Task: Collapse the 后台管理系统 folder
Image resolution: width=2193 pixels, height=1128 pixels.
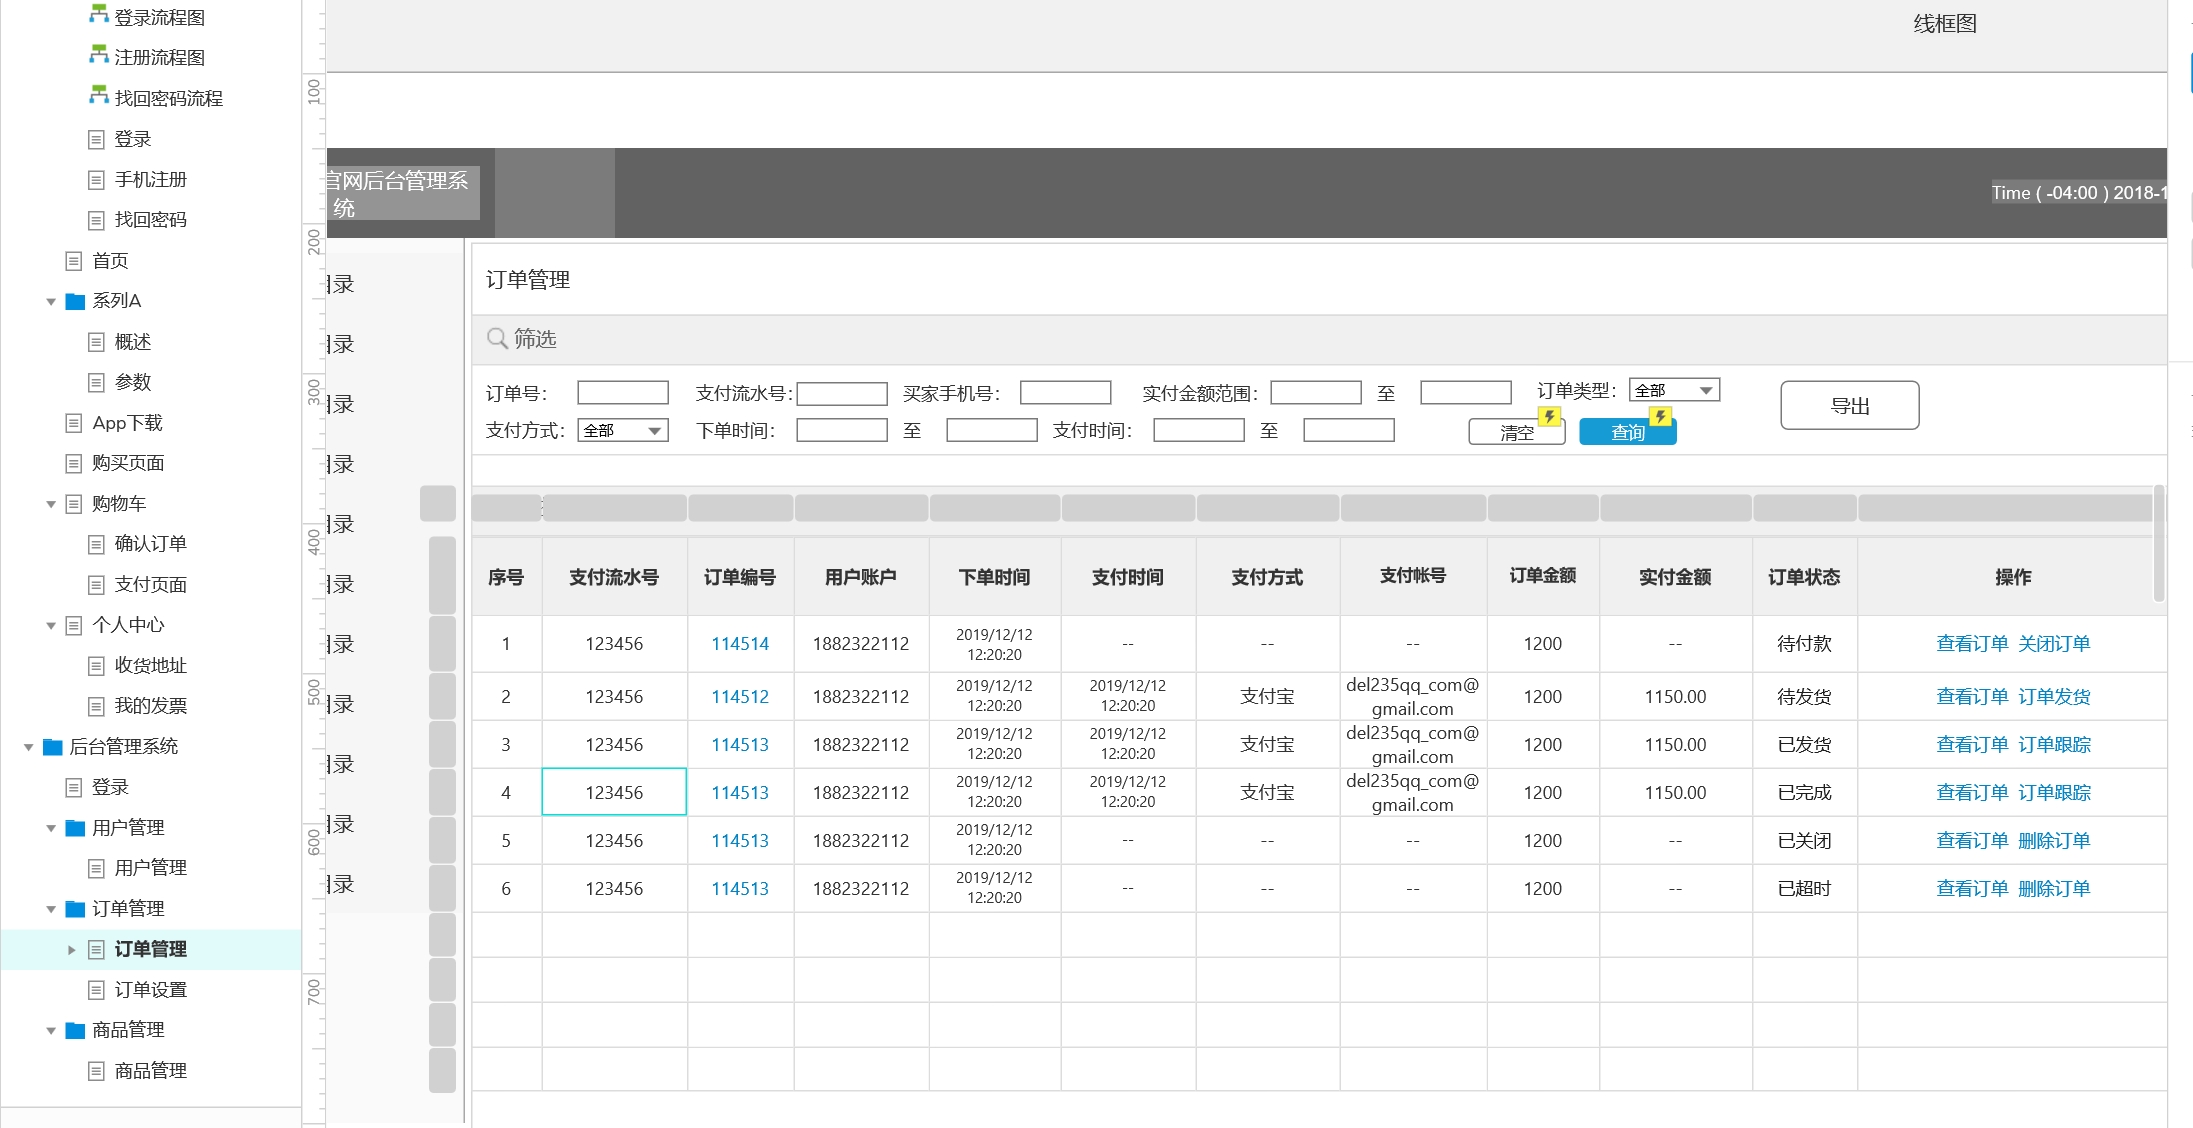Action: (29, 747)
